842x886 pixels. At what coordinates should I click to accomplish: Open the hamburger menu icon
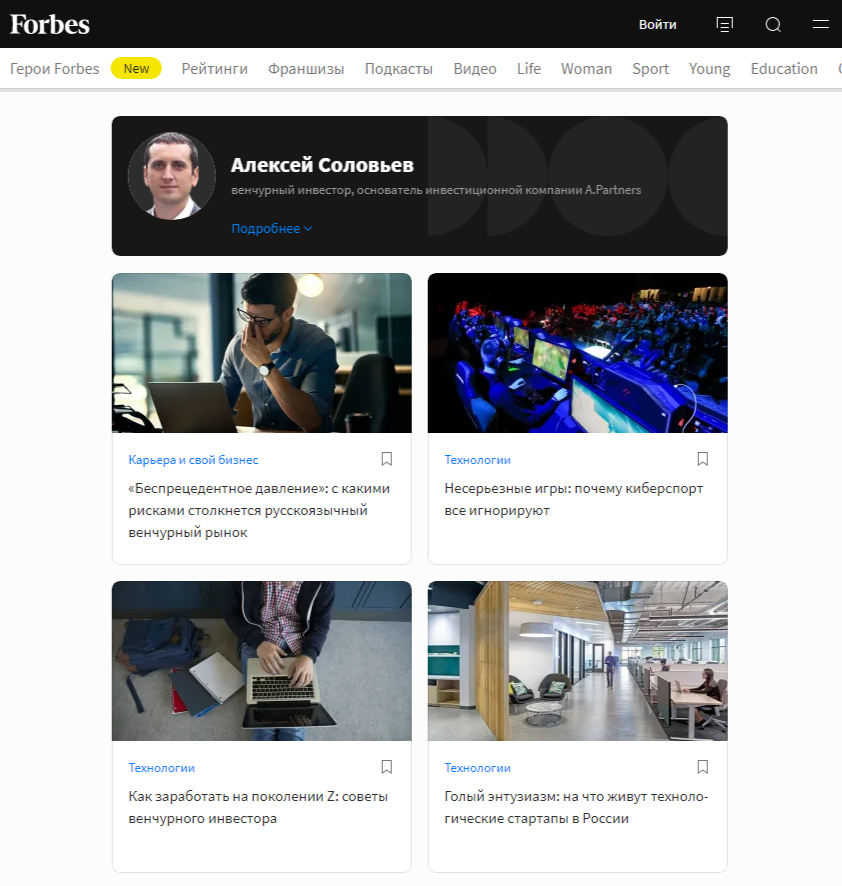pos(821,24)
